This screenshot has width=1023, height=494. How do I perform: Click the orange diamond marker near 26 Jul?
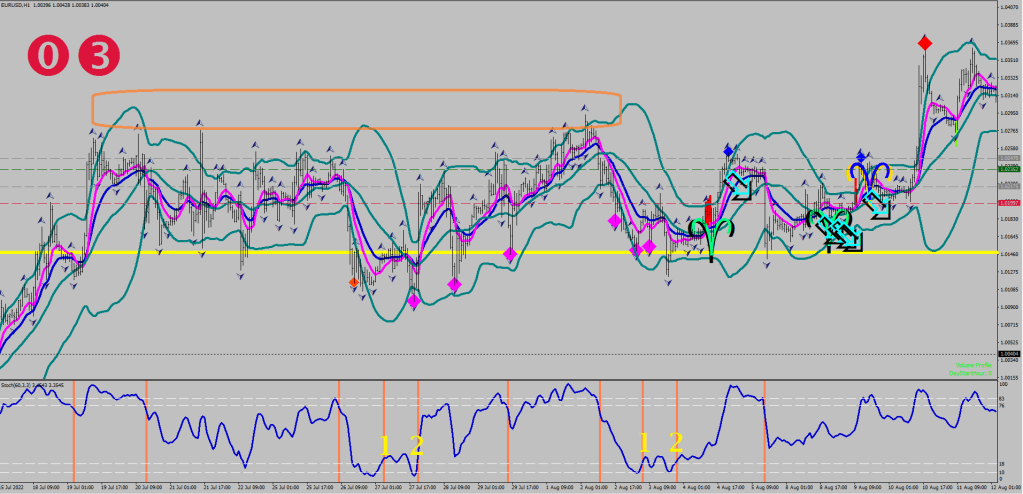click(x=354, y=283)
